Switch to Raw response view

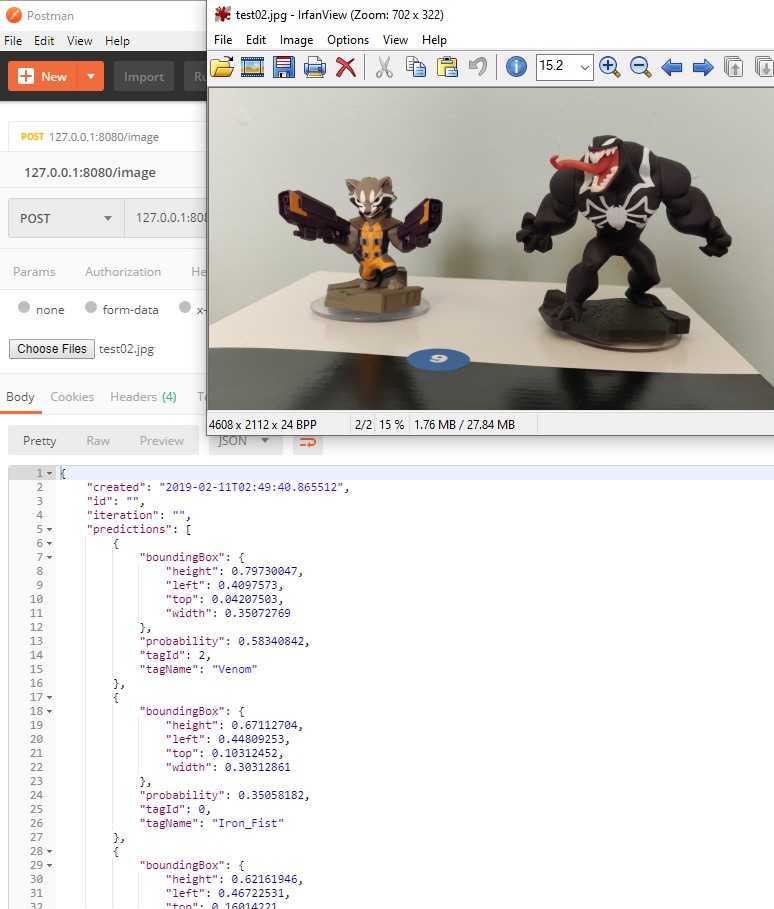pos(98,441)
